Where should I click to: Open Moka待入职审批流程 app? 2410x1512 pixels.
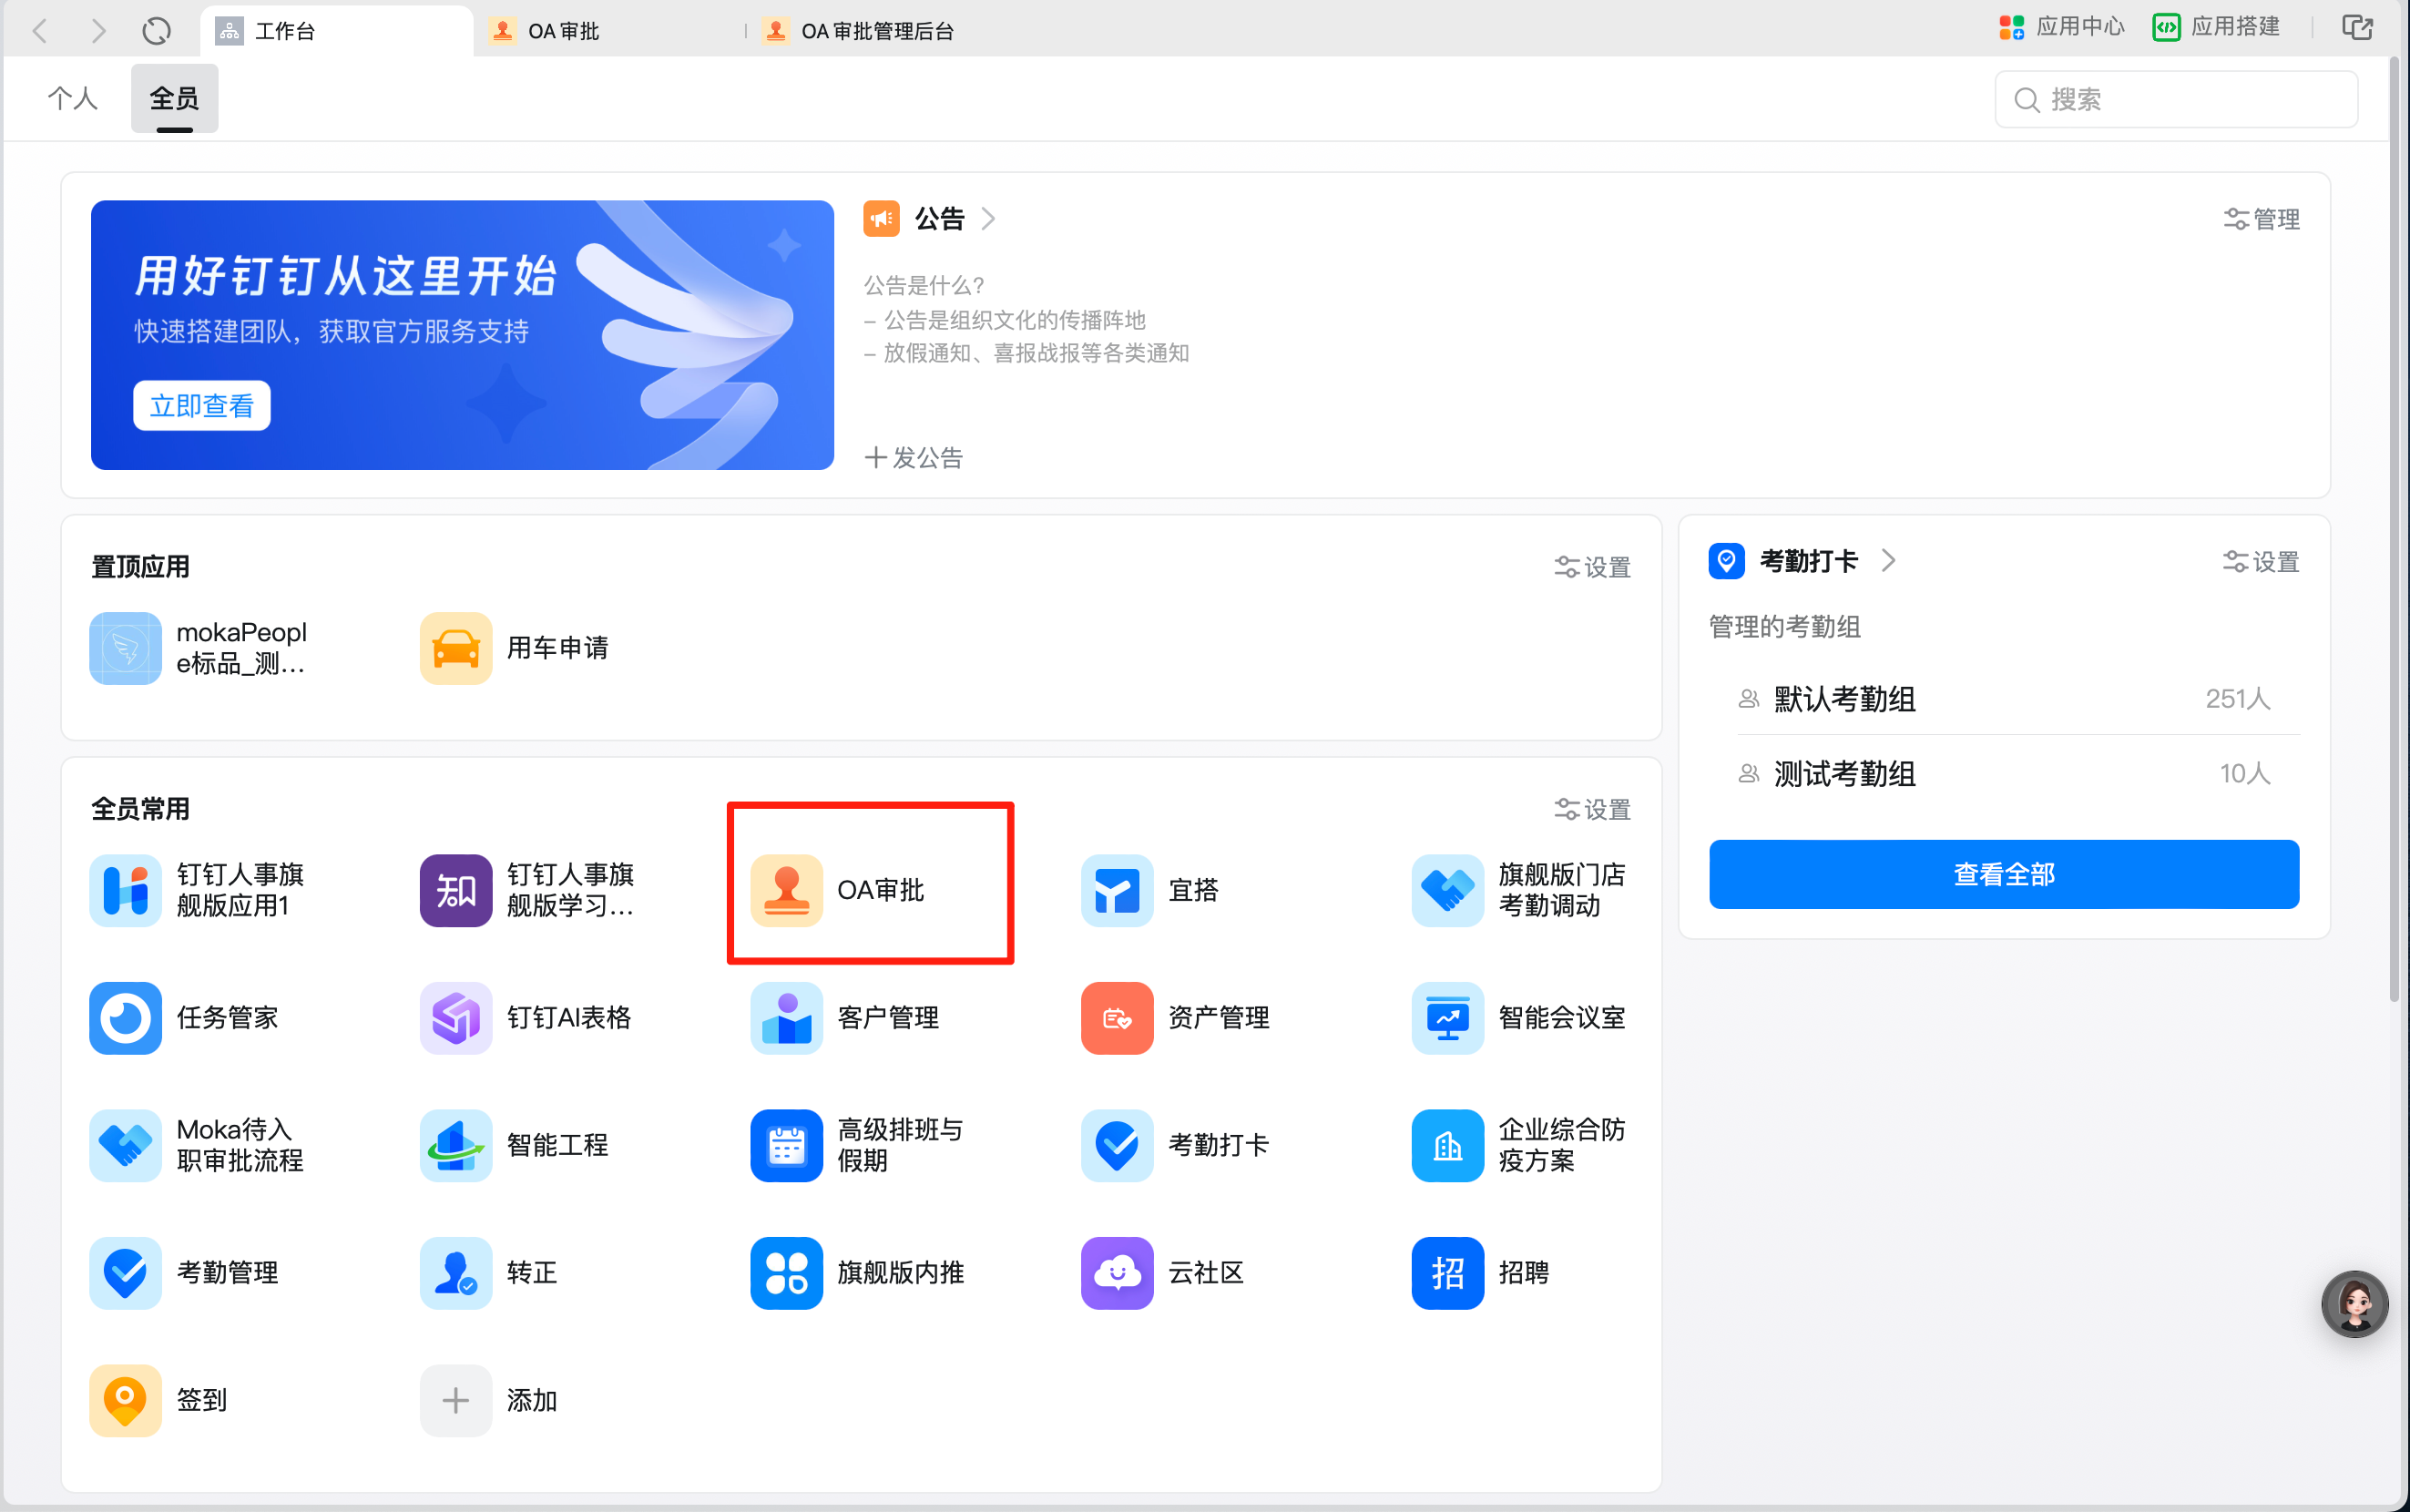pos(197,1145)
